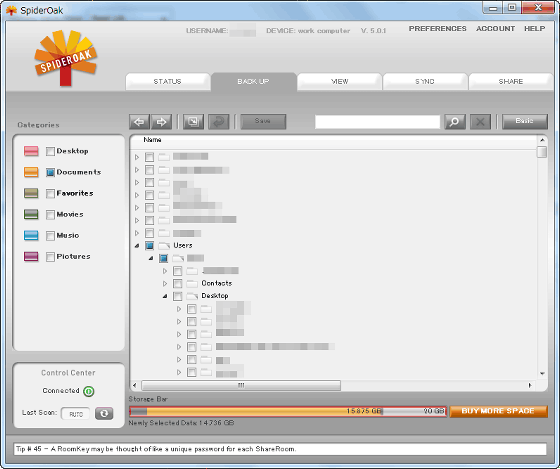Select the Users tree row label
The image size is (560, 469).
click(x=183, y=246)
